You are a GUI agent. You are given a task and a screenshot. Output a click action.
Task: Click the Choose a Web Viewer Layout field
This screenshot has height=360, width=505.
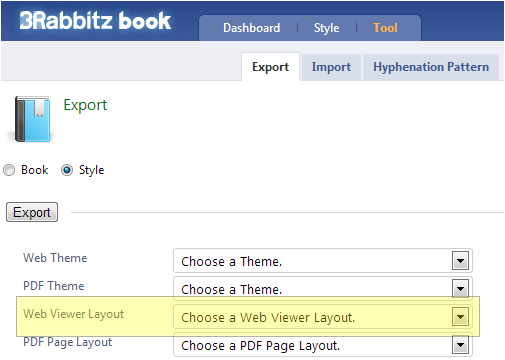[x=323, y=317]
